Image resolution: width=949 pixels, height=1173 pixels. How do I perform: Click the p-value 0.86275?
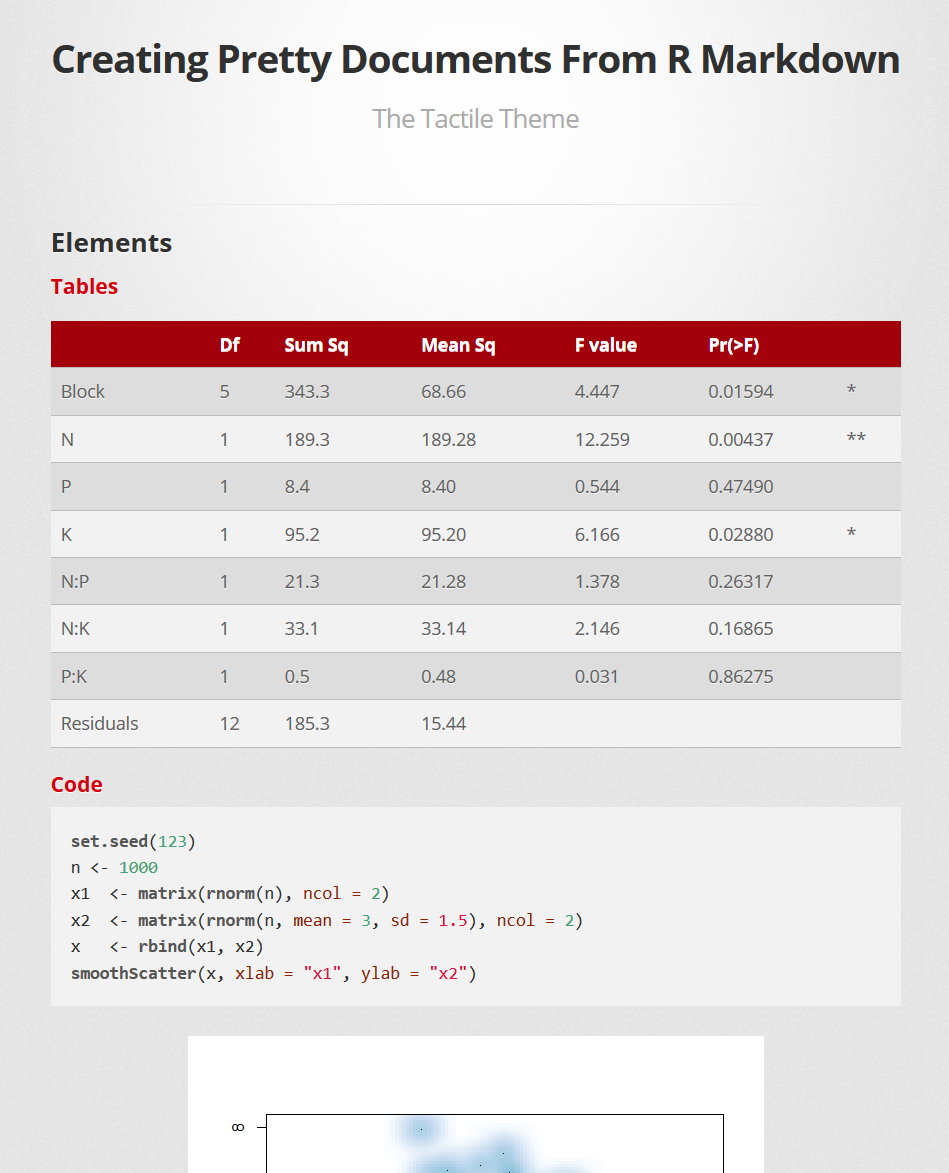point(741,676)
